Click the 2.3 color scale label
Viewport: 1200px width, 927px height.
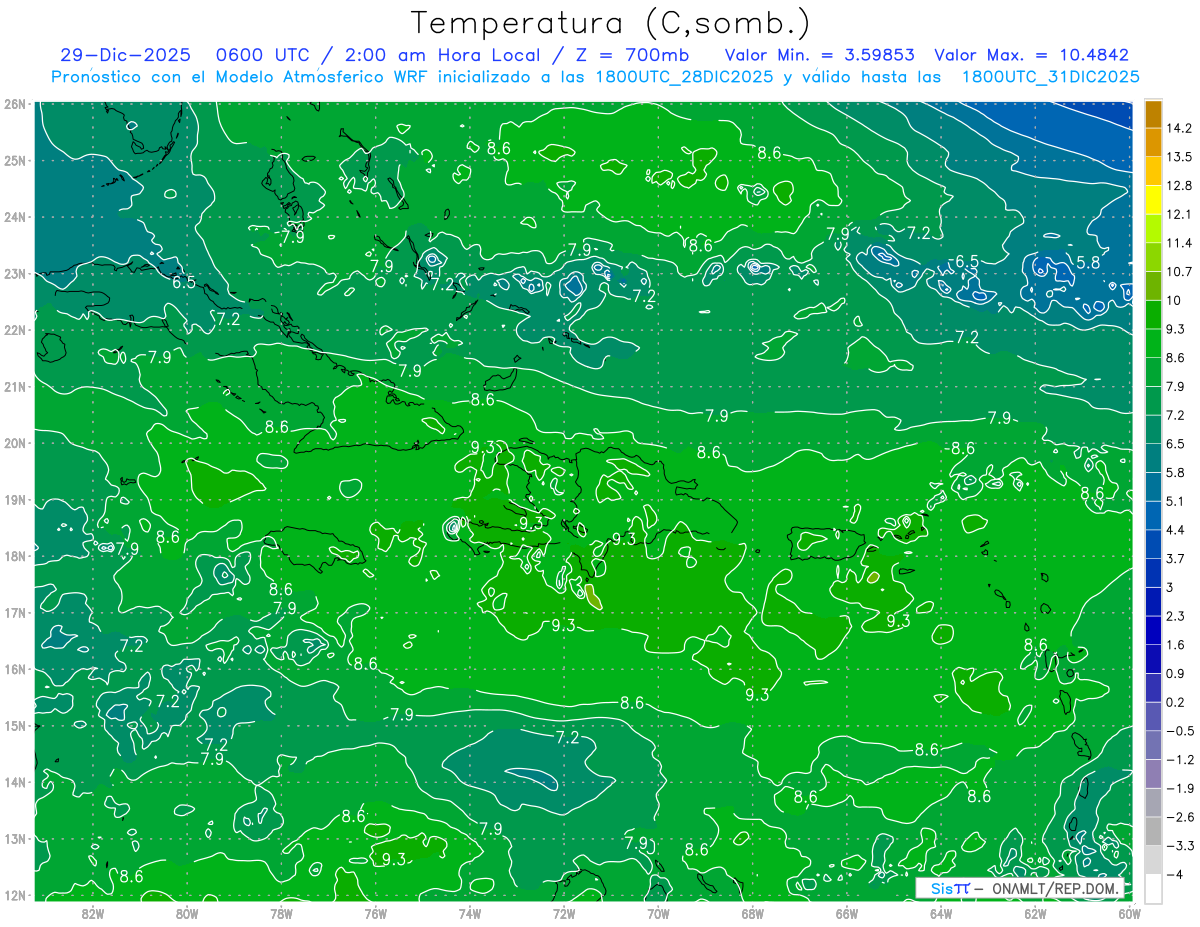tap(1175, 616)
